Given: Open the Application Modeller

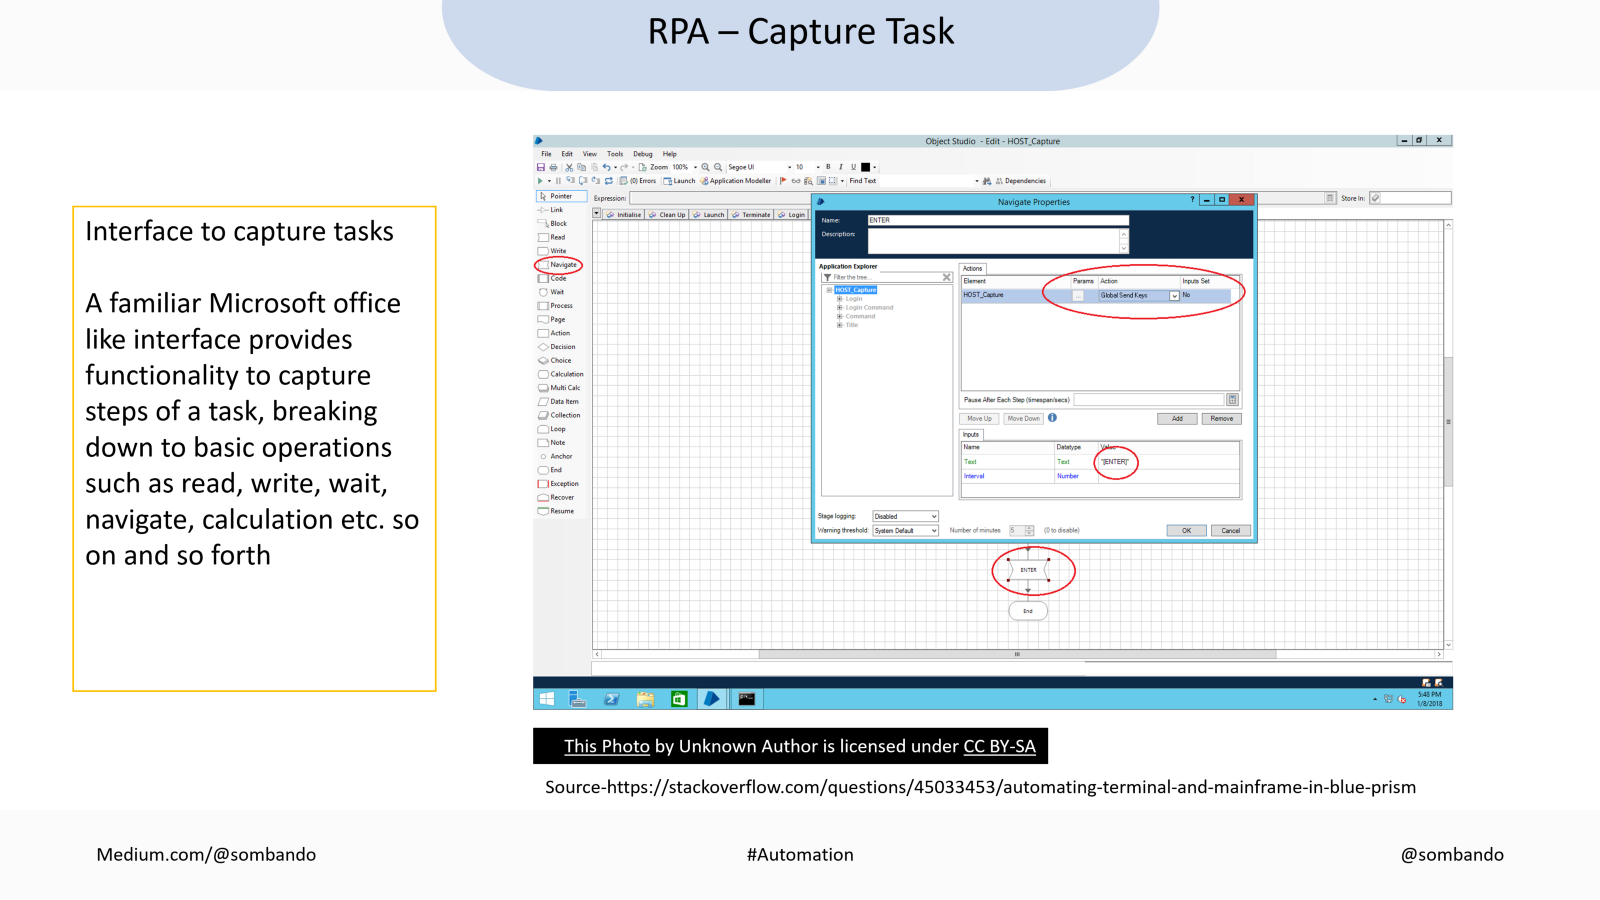Looking at the screenshot, I should [x=736, y=181].
